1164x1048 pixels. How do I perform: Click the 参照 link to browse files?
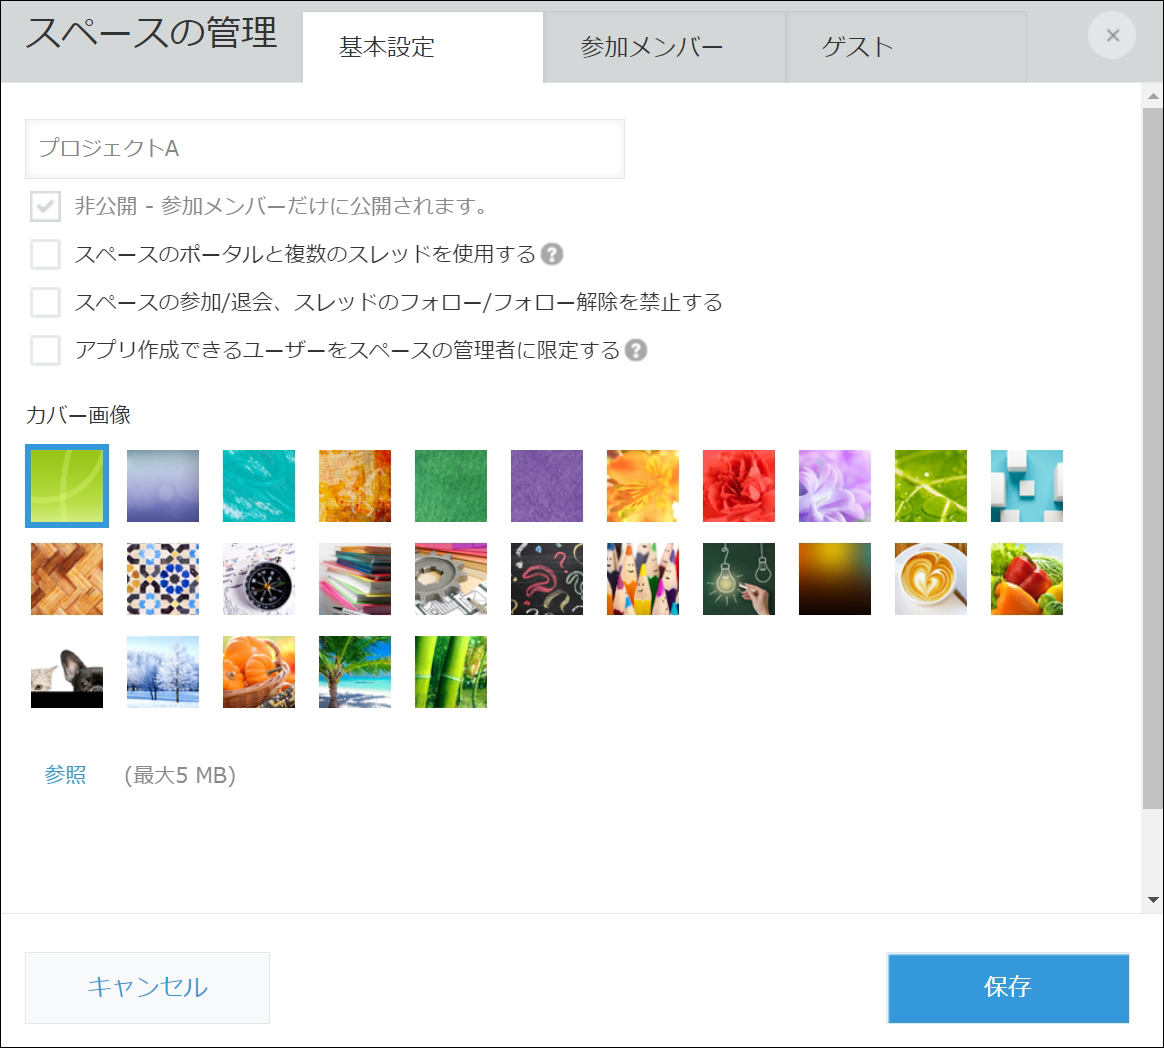click(65, 773)
